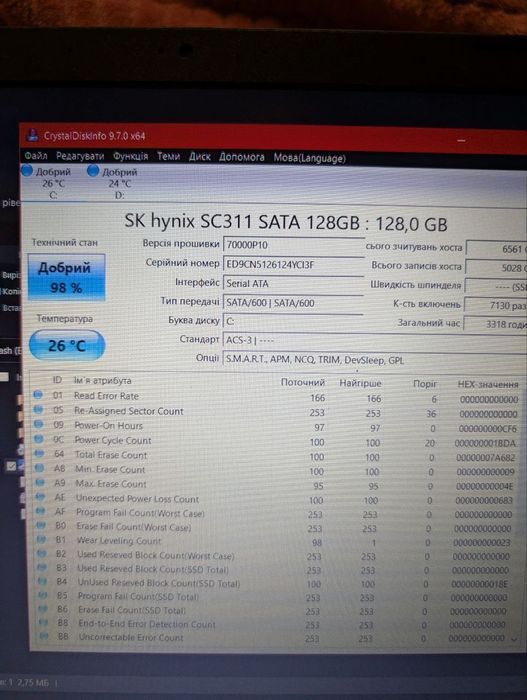This screenshot has width=527, height=700.
Task: Toggle the checked checkbox in background window
Action: (x=12, y=466)
